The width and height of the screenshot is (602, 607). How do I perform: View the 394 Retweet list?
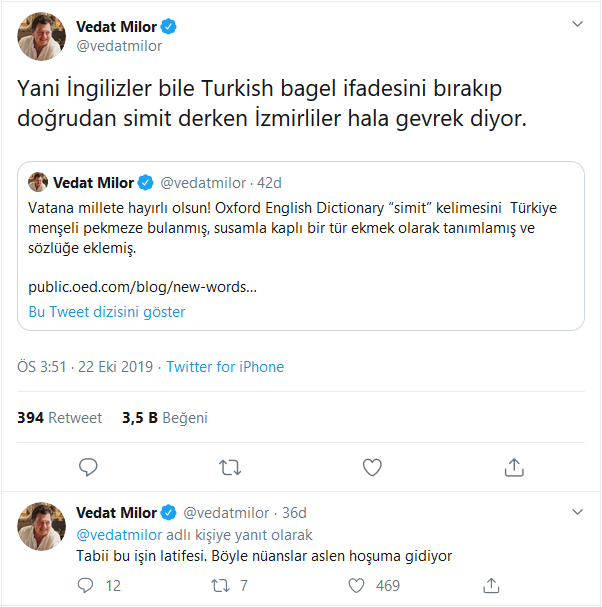(60, 418)
